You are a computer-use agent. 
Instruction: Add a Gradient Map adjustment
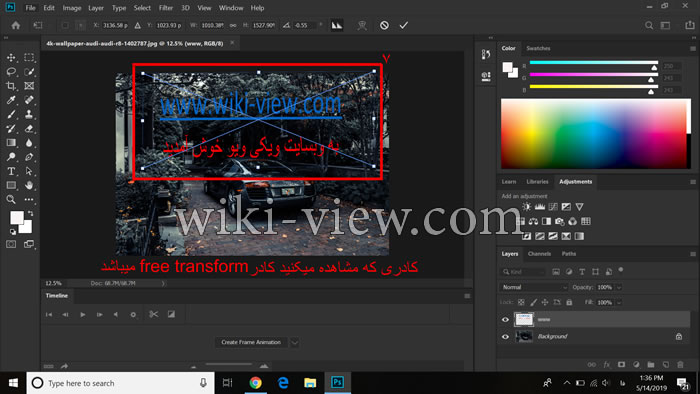[579, 236]
